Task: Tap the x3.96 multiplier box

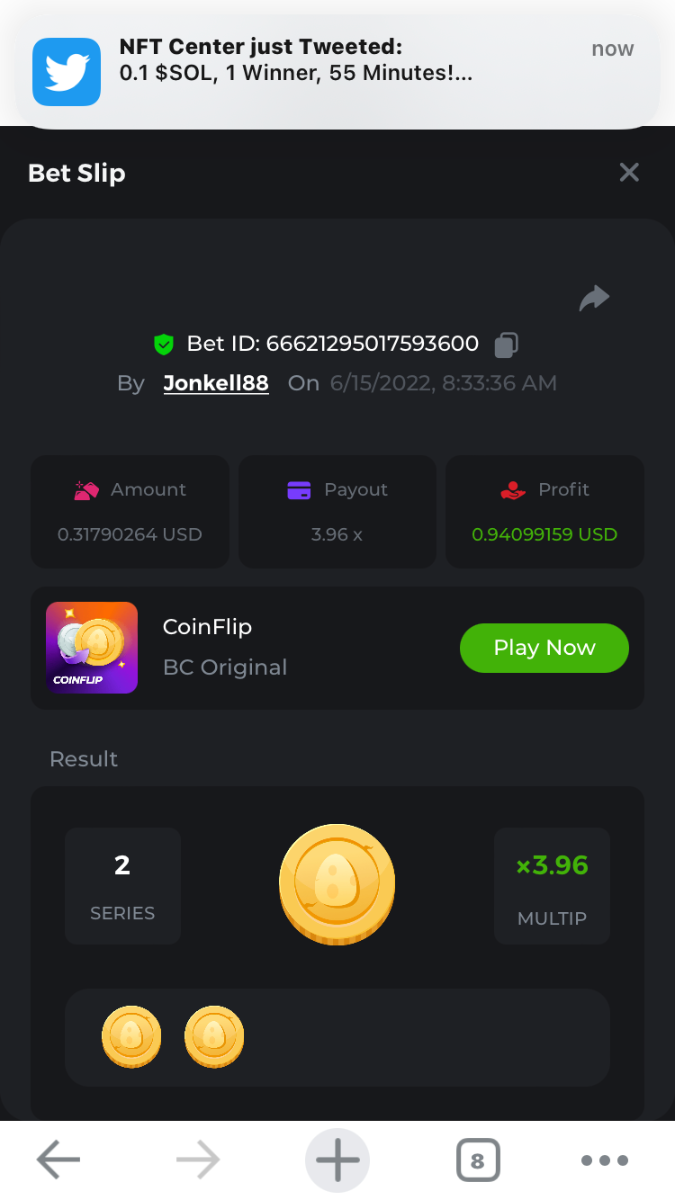Action: pos(552,886)
